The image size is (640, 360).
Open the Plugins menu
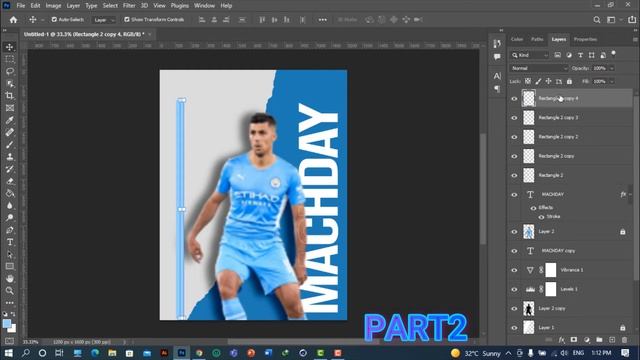[x=180, y=6]
